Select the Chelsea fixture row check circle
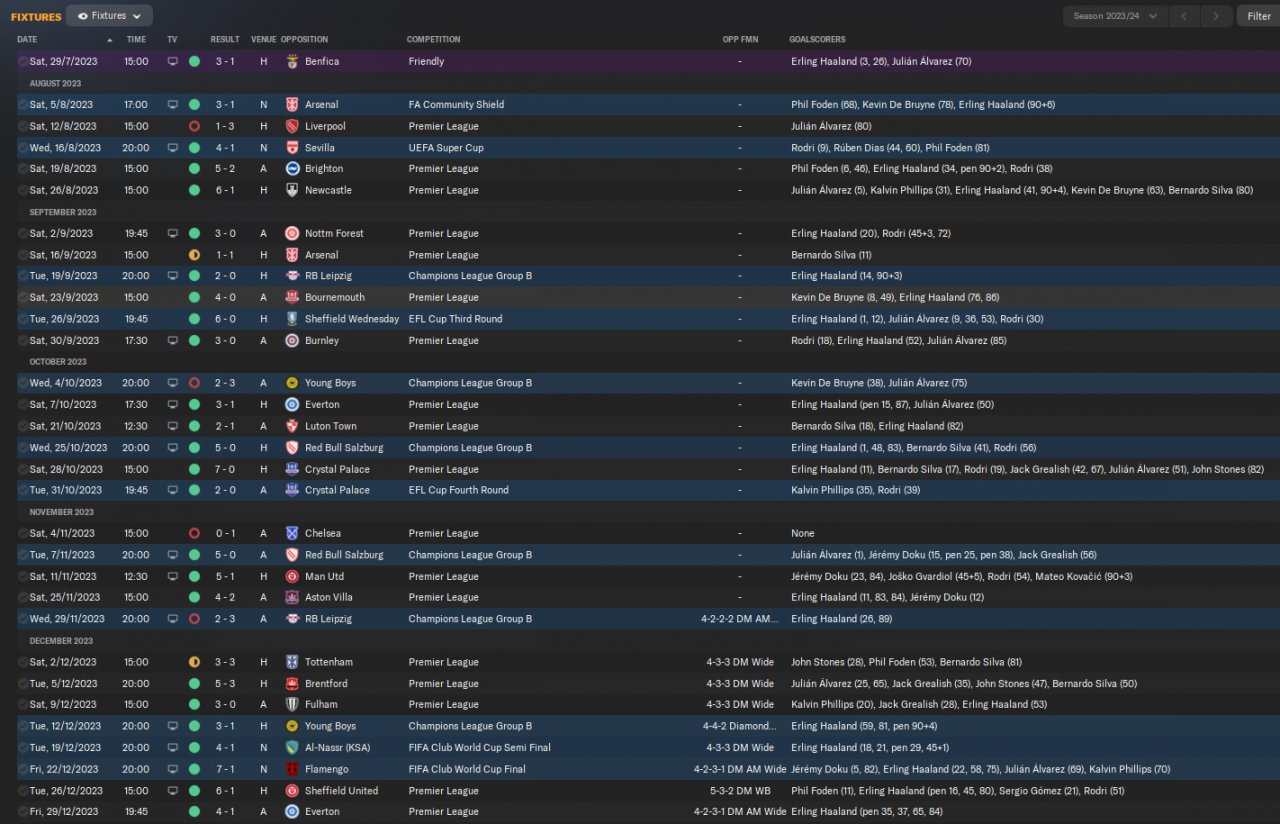 (x=23, y=533)
